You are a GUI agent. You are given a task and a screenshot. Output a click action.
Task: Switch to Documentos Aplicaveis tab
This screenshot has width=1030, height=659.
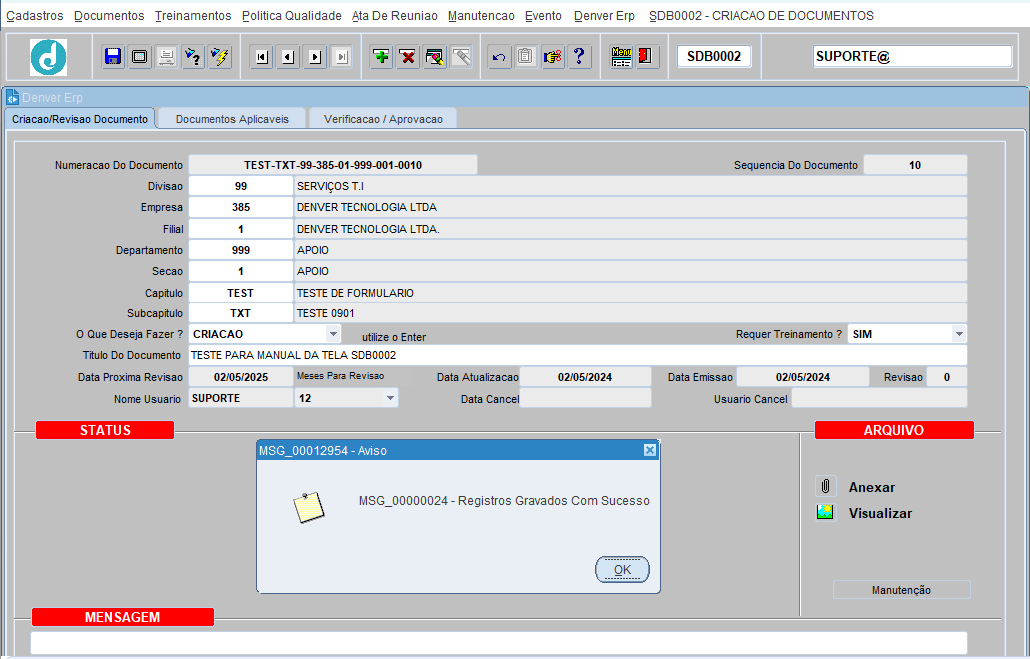(233, 119)
